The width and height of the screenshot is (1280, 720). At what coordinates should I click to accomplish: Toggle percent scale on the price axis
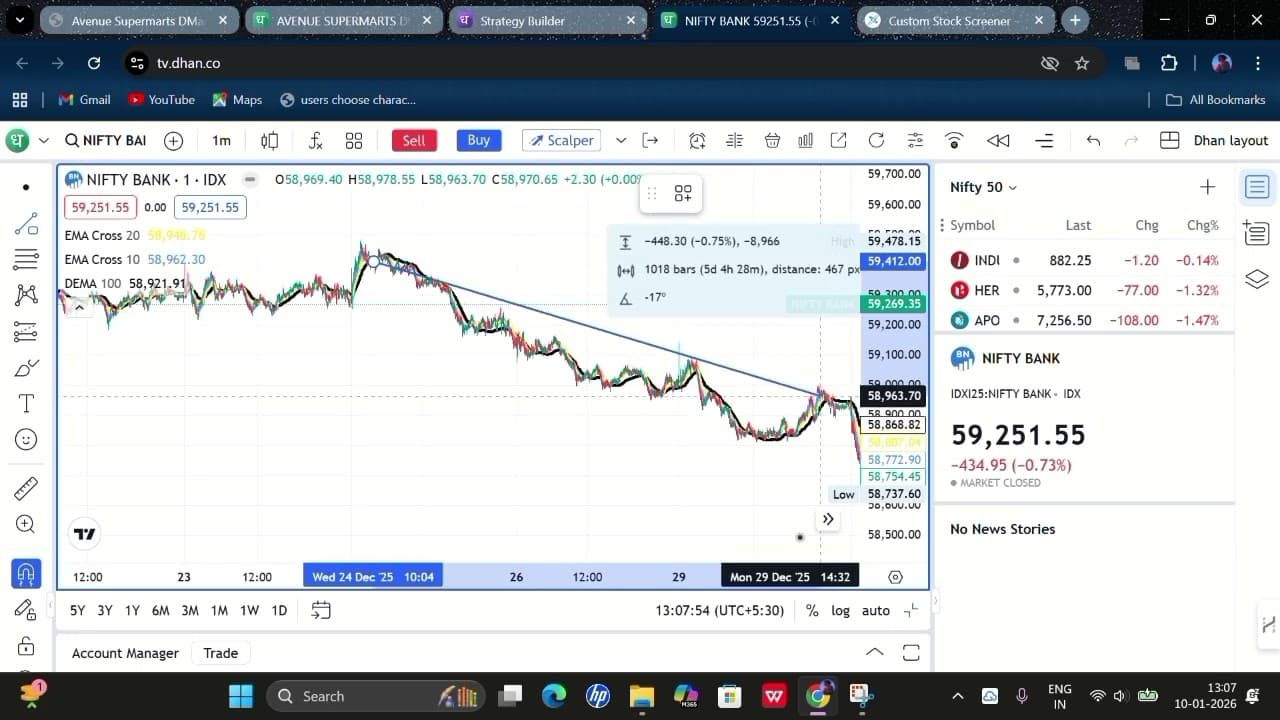coord(812,610)
